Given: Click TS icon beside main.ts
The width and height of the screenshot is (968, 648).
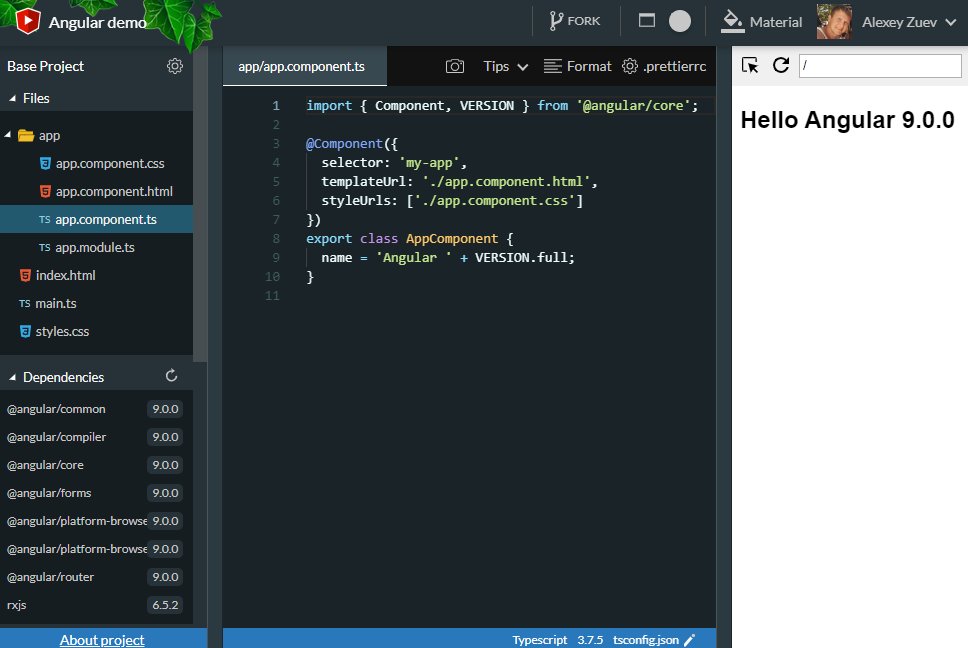Looking at the screenshot, I should click(x=25, y=304).
